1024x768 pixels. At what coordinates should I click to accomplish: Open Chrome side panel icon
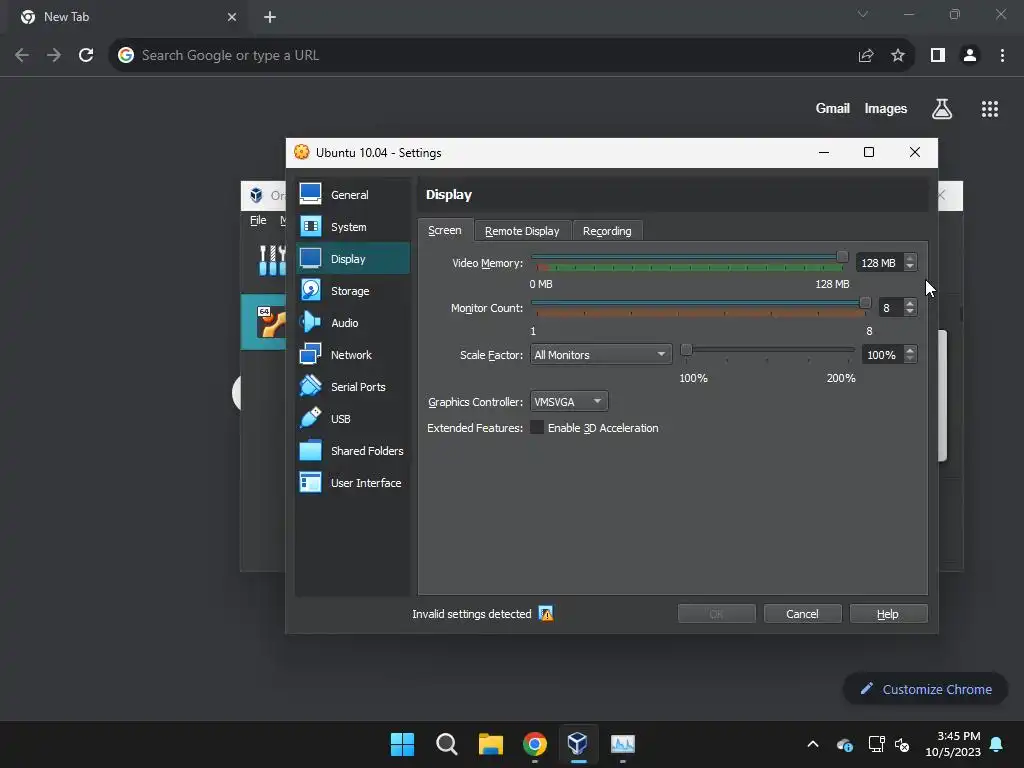pyautogui.click(x=938, y=56)
